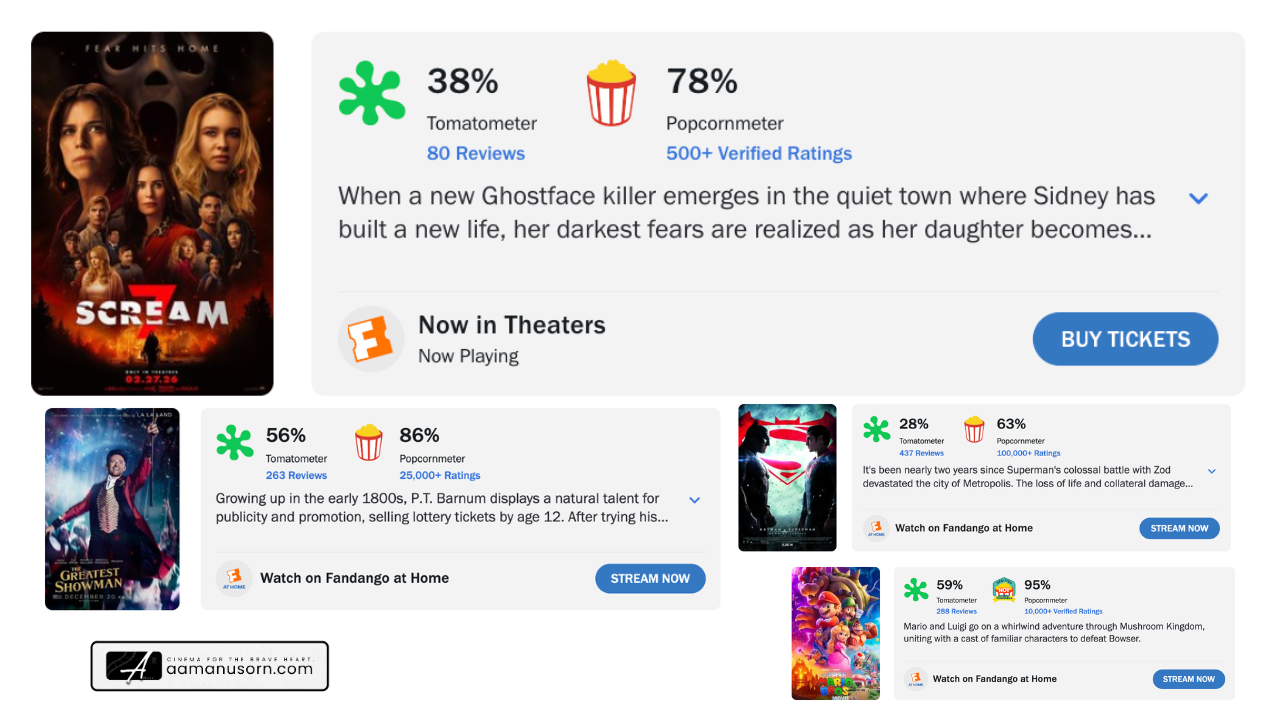
Task: Click the popcorn bucket icon beside 63%
Action: coord(974,429)
